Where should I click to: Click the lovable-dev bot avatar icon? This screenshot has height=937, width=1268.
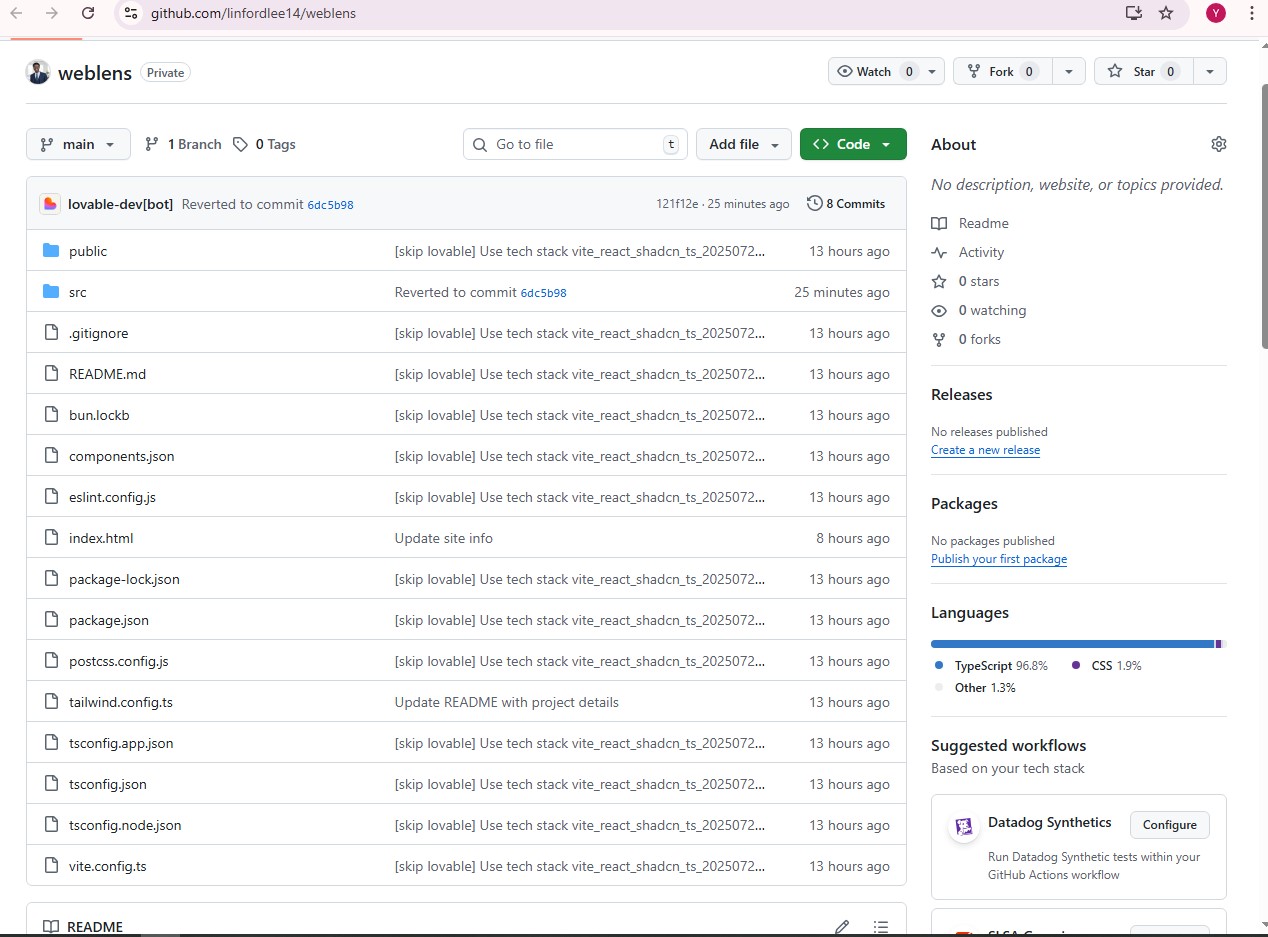50,204
